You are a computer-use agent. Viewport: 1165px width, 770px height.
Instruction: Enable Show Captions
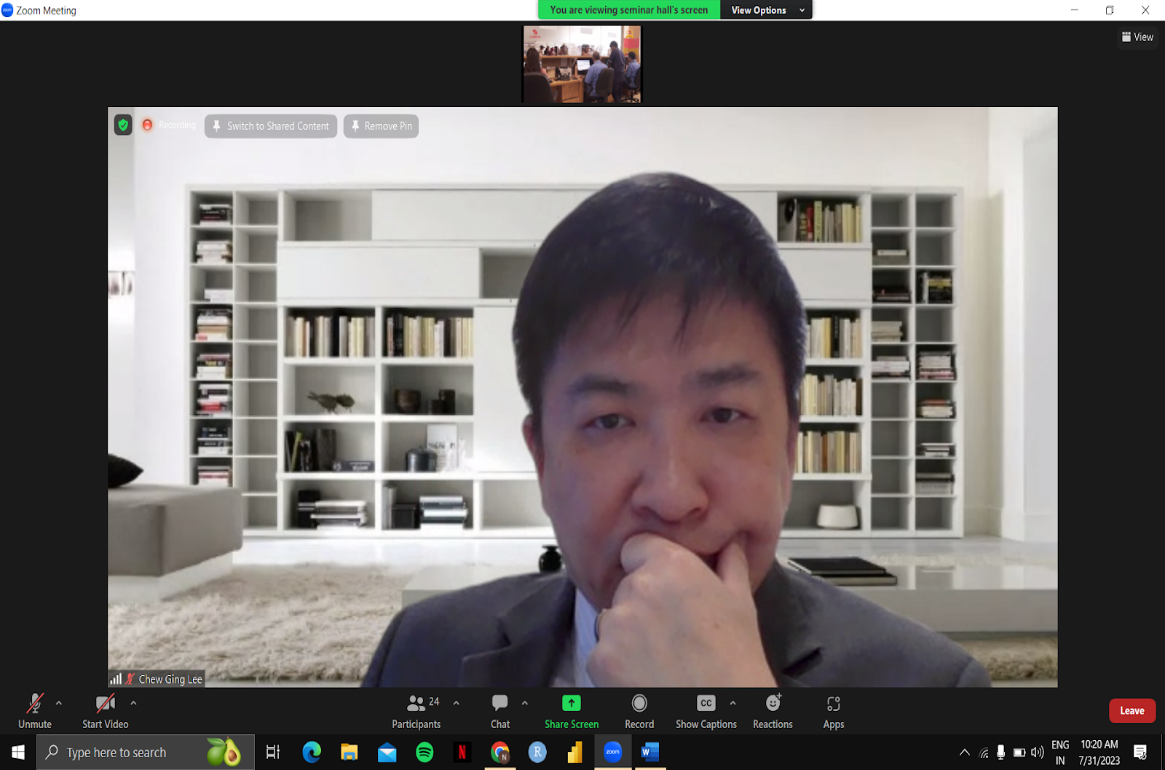click(x=705, y=703)
